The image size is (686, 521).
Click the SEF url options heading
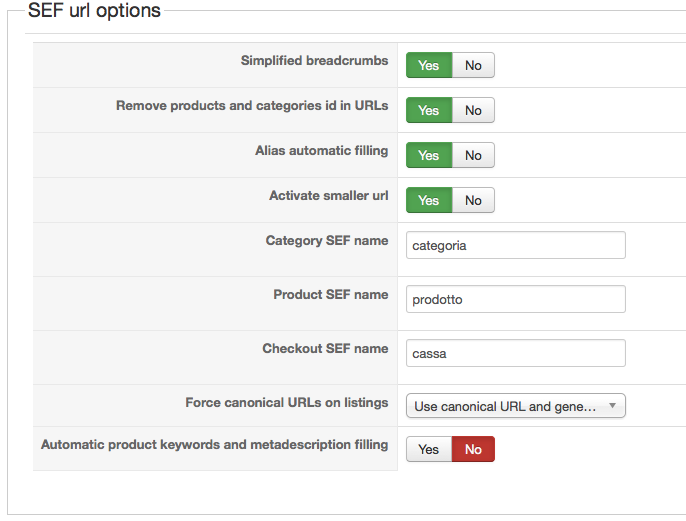94,12
